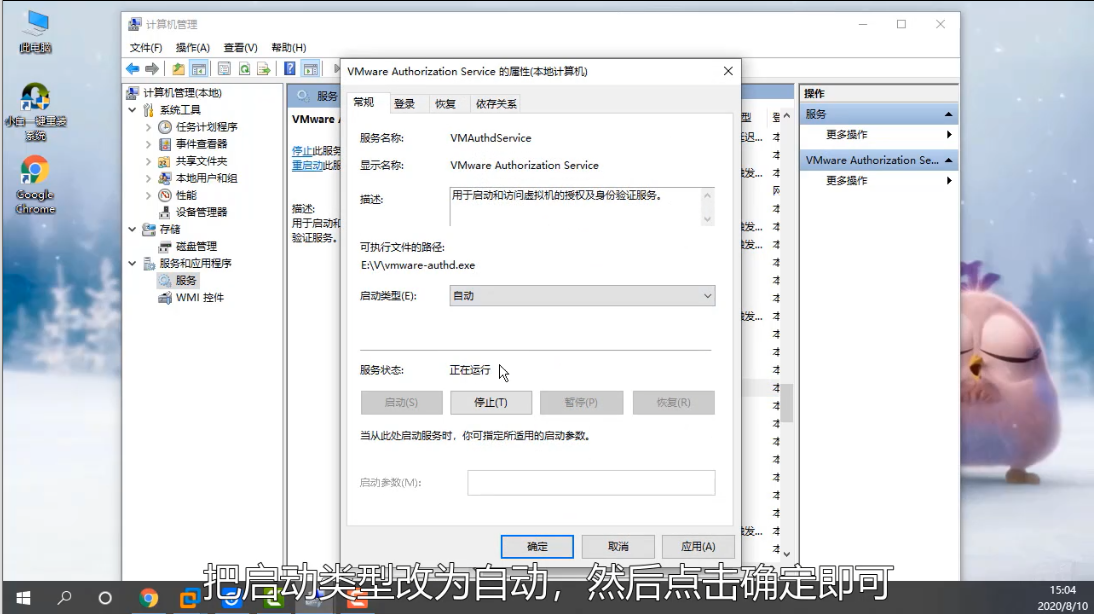
Task: Collapse the 服务和应用程序 tree node
Action: coord(133,263)
